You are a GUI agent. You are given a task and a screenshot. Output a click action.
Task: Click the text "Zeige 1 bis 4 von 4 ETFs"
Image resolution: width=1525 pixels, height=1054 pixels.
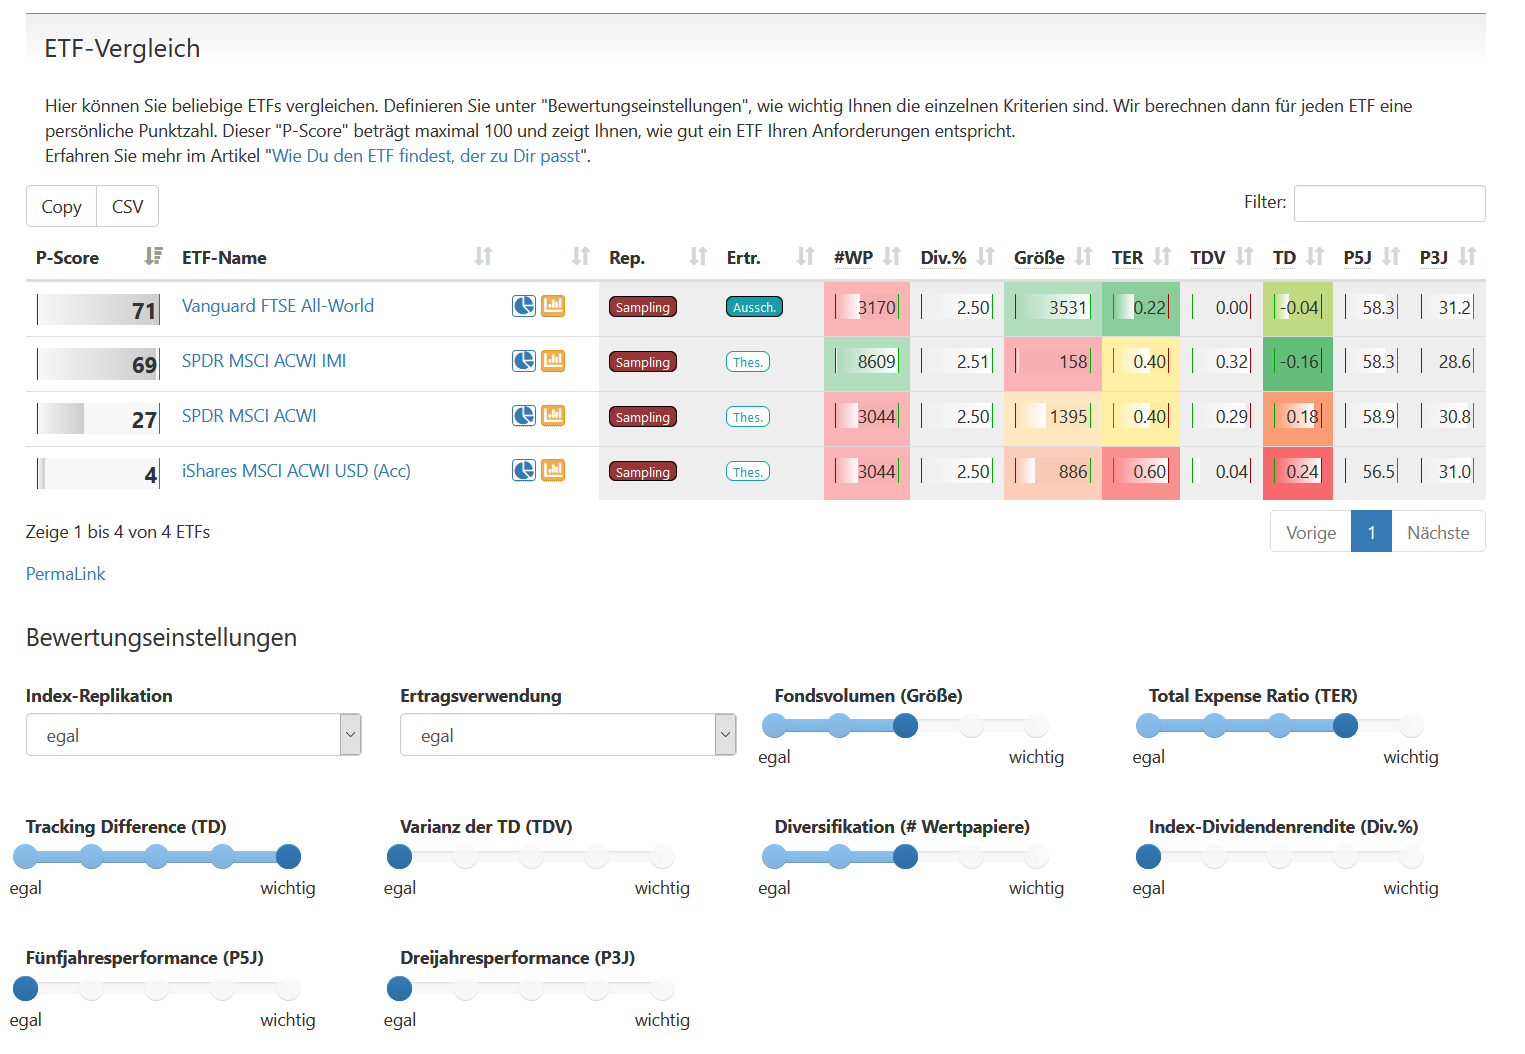(x=118, y=532)
